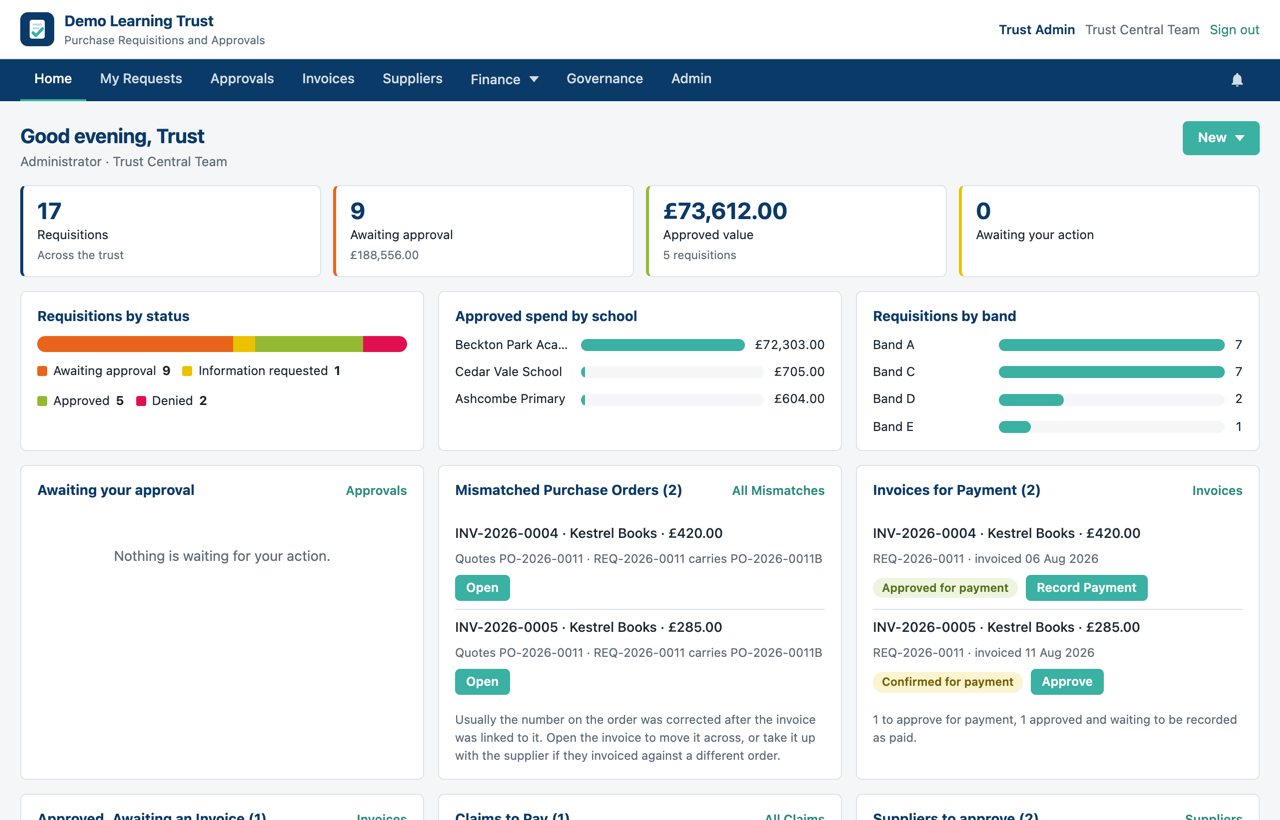Approve INV-2026-0005 for payment

(1067, 682)
